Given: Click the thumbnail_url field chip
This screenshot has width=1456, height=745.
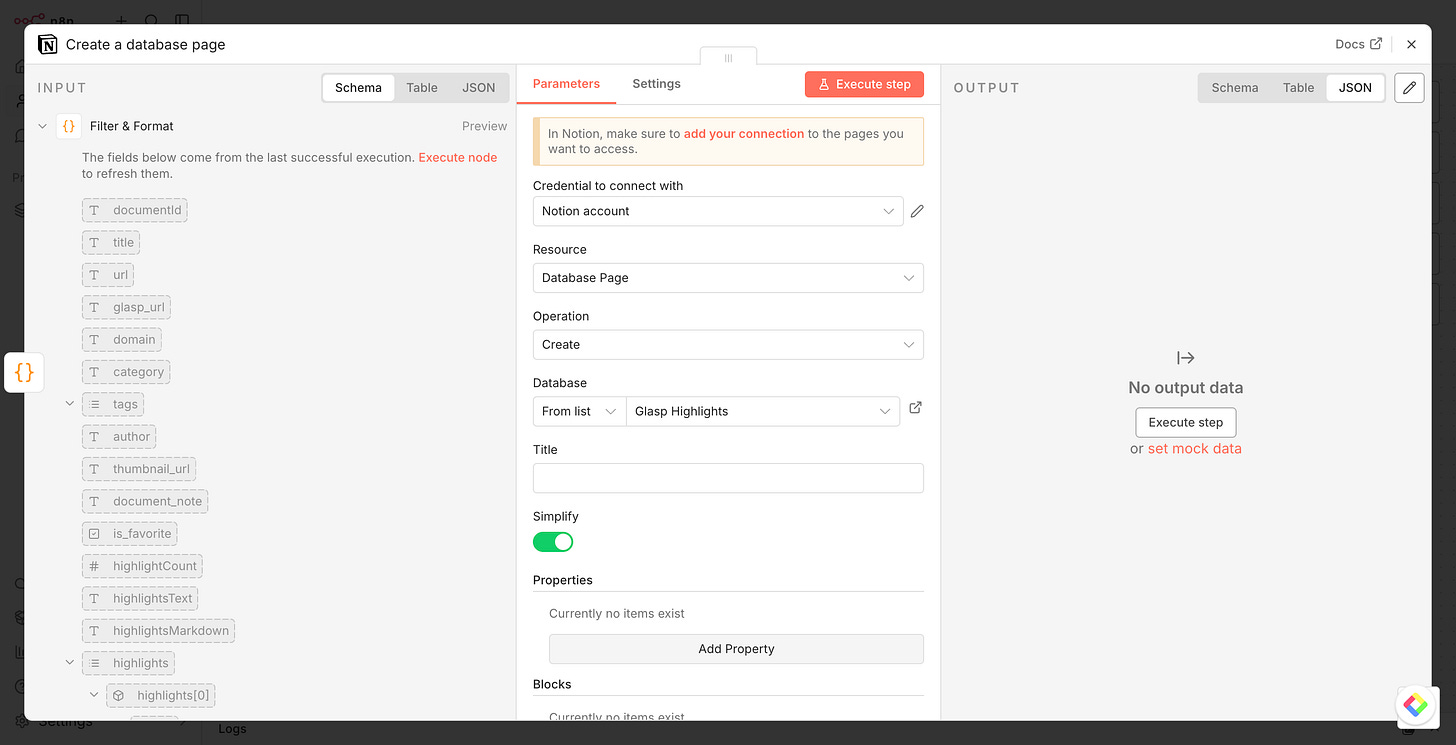Looking at the screenshot, I should pyautogui.click(x=139, y=469).
